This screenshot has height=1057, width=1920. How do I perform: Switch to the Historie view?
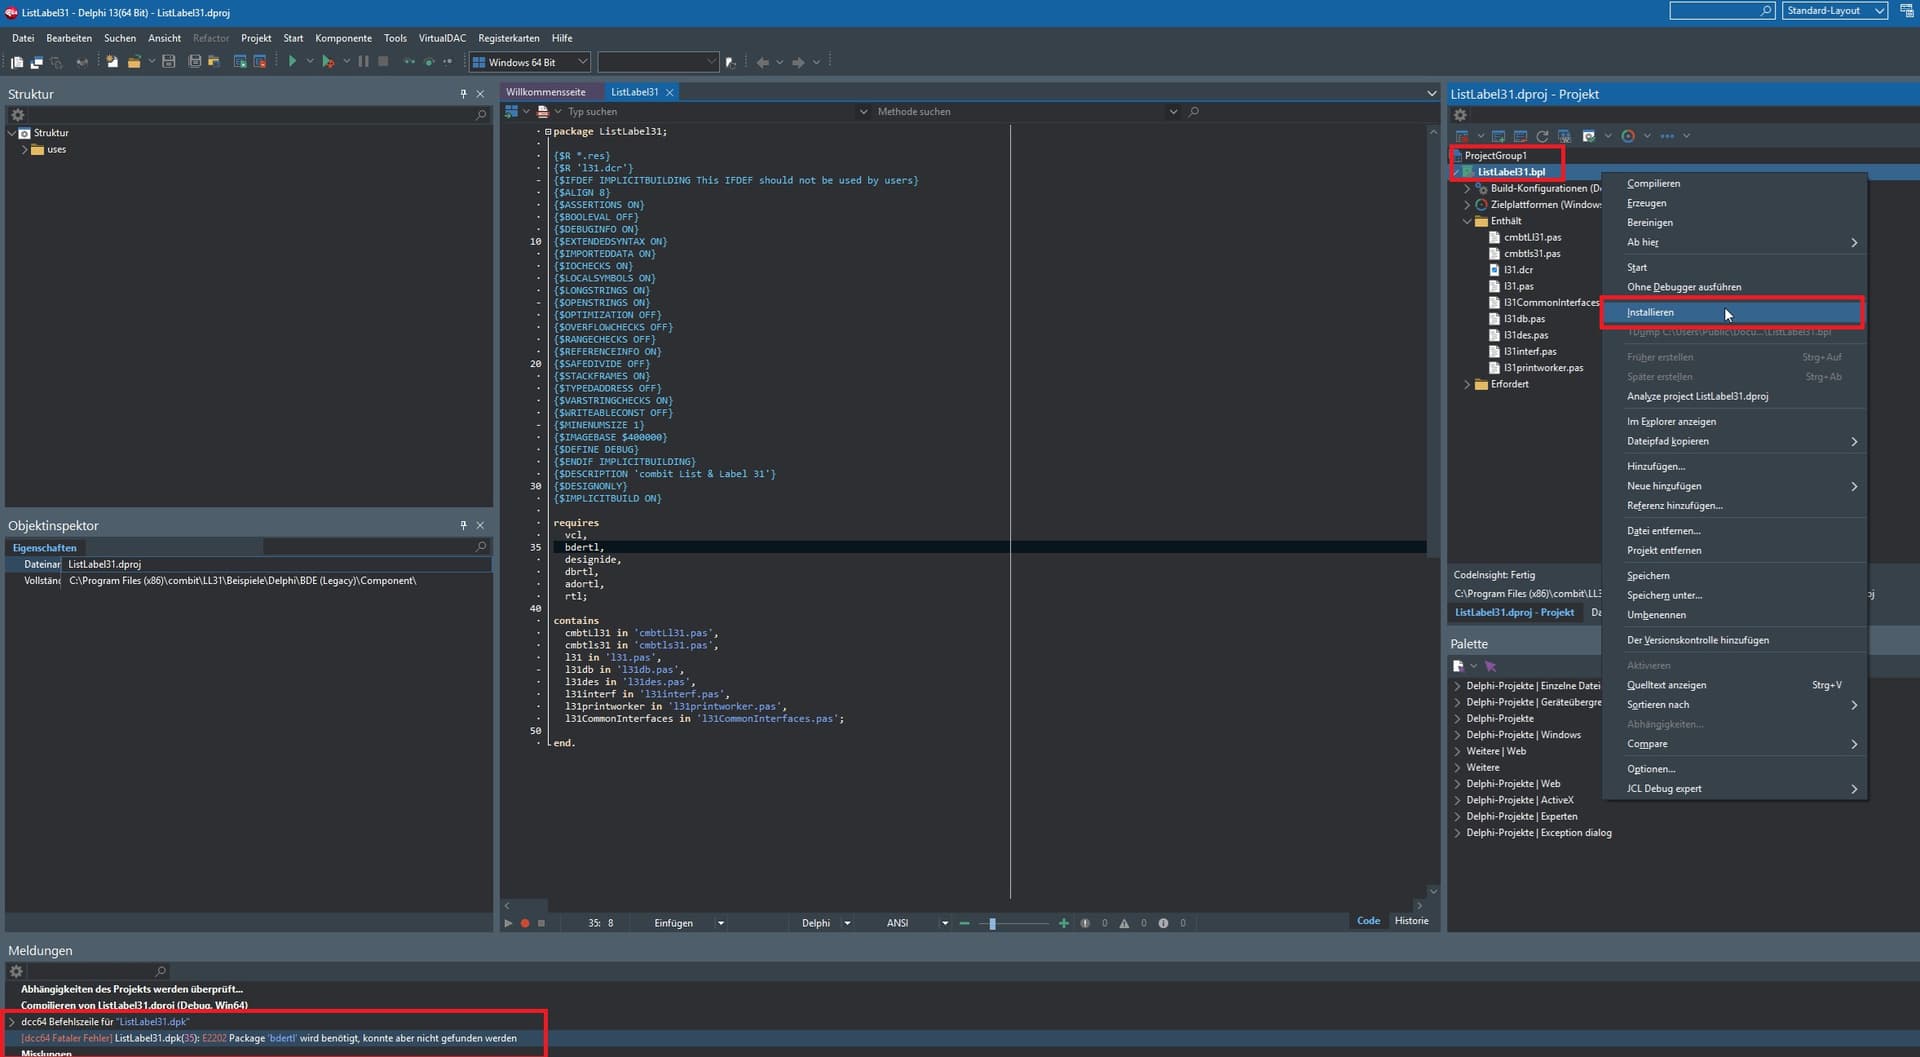point(1411,921)
